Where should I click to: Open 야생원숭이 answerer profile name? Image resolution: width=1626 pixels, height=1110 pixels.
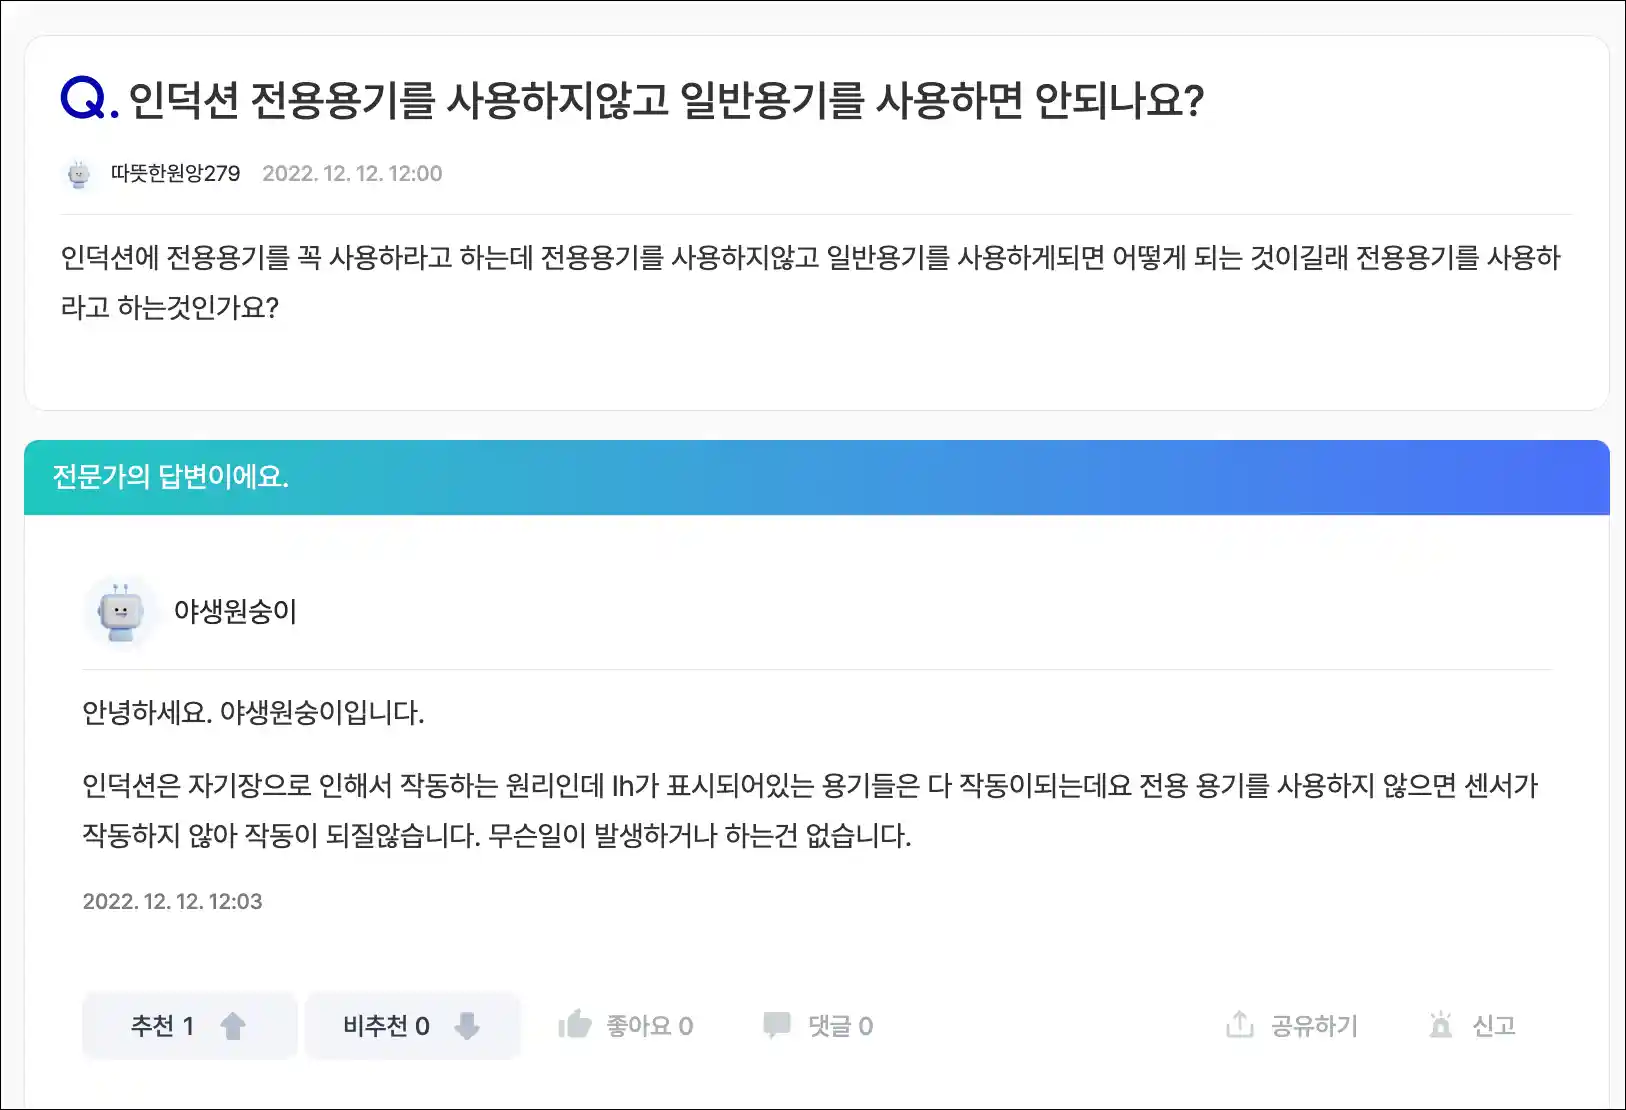235,611
